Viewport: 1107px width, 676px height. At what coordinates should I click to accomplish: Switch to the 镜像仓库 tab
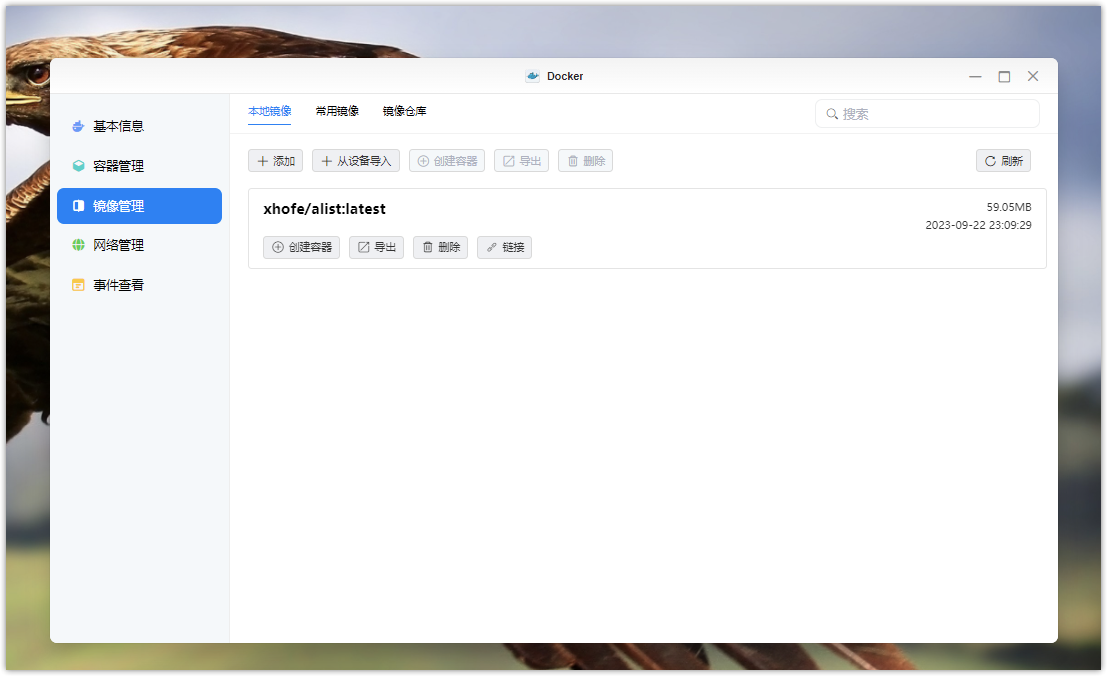tap(405, 111)
